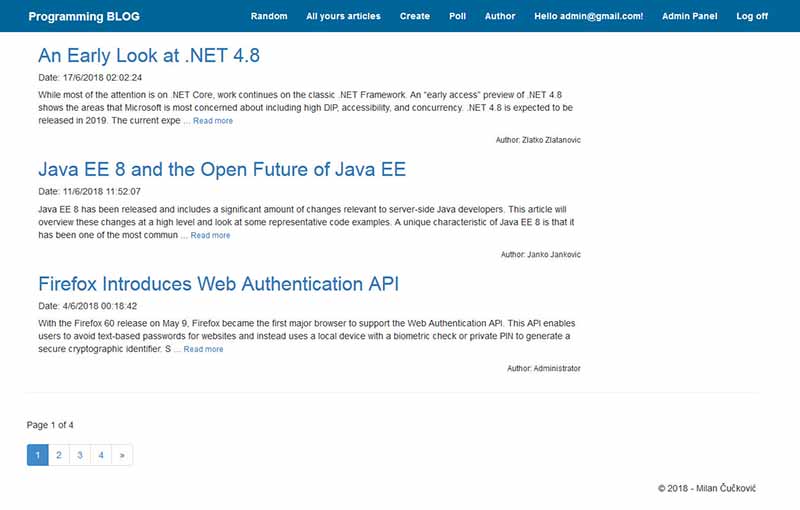Click Read more under Firefox article
The width and height of the screenshot is (800, 510).
tap(203, 349)
